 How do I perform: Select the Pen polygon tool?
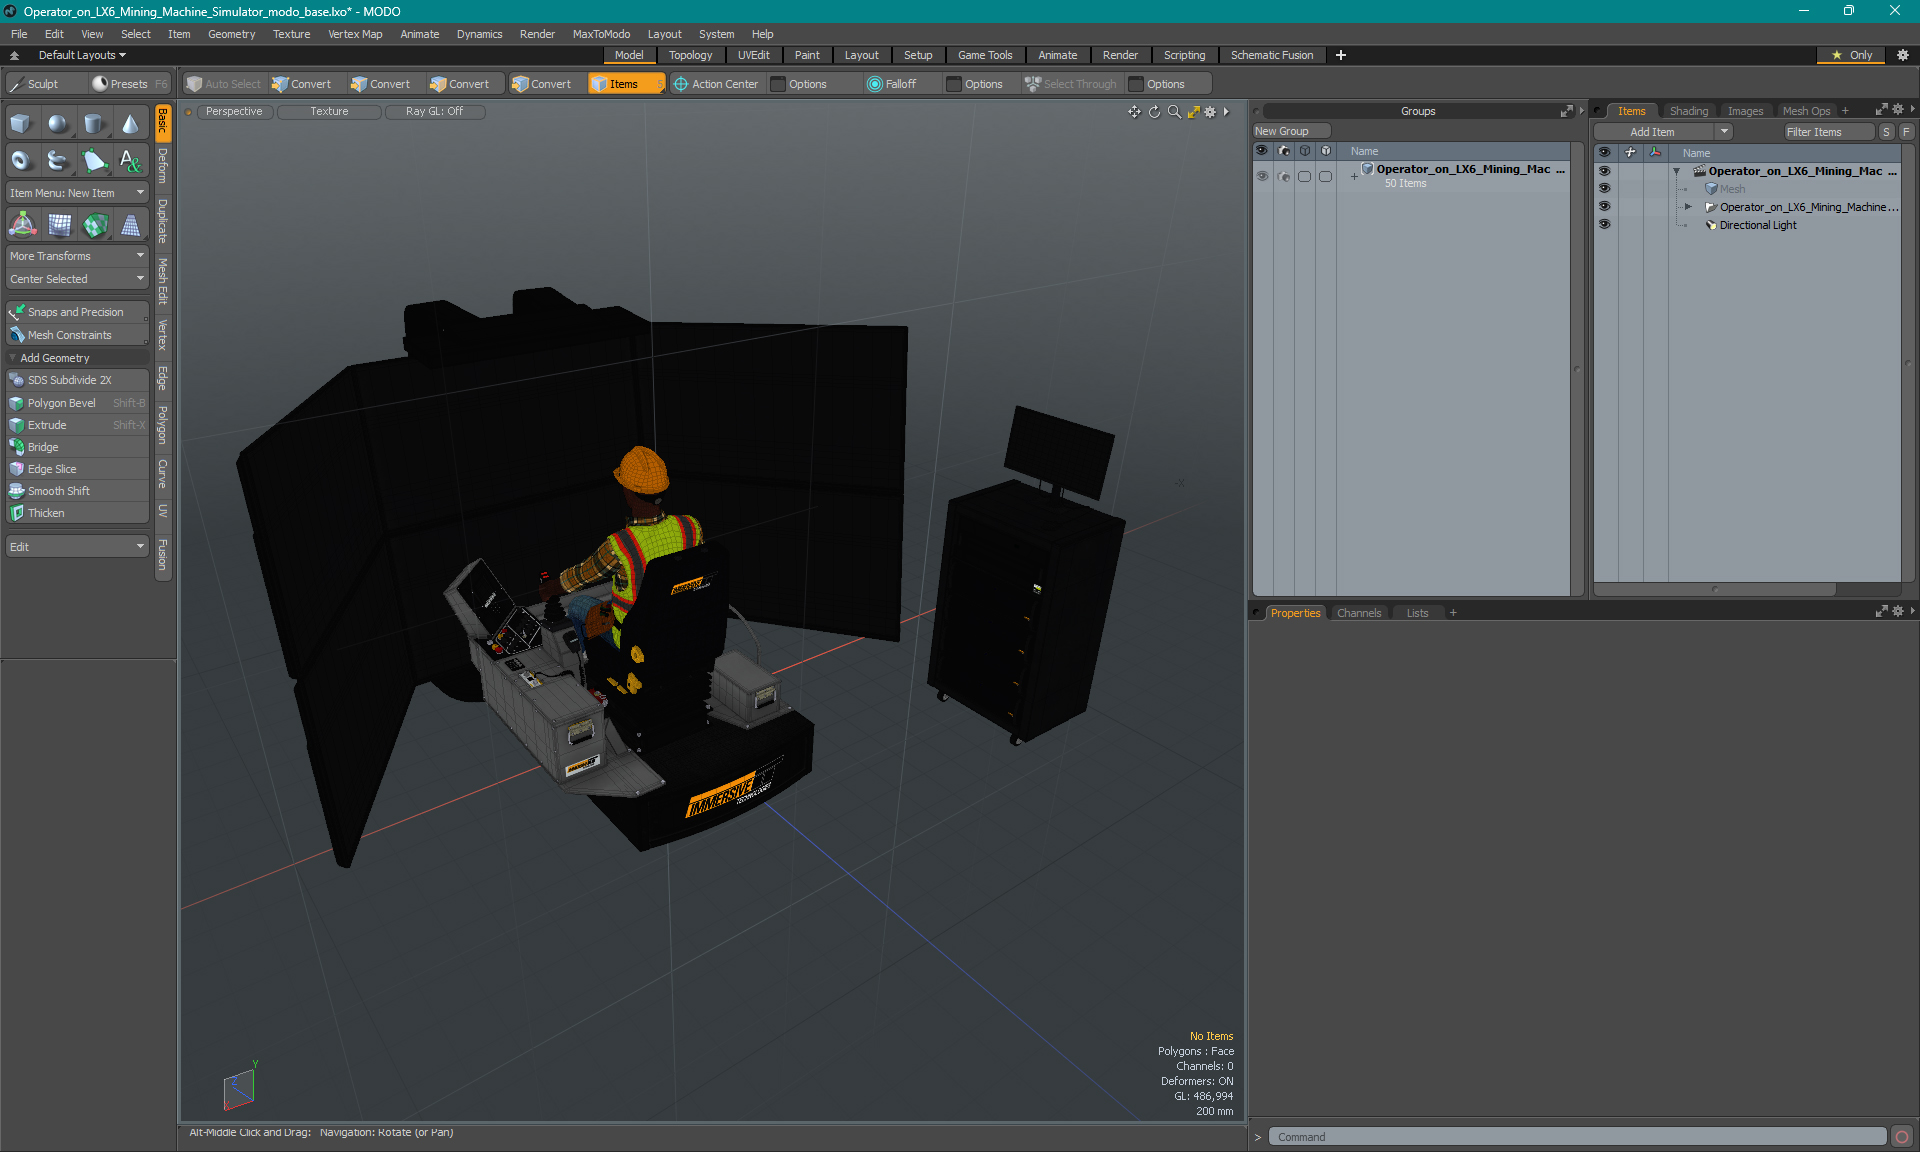tap(94, 160)
